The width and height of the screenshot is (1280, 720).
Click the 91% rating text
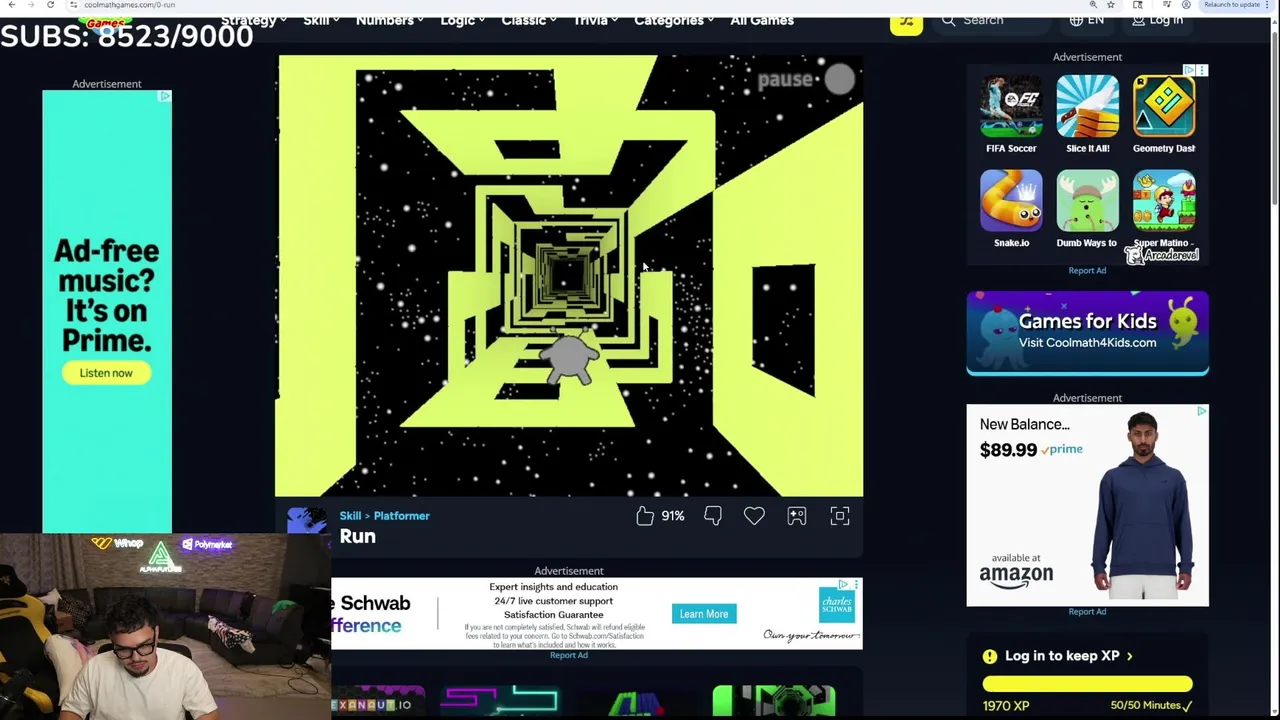[x=673, y=516]
